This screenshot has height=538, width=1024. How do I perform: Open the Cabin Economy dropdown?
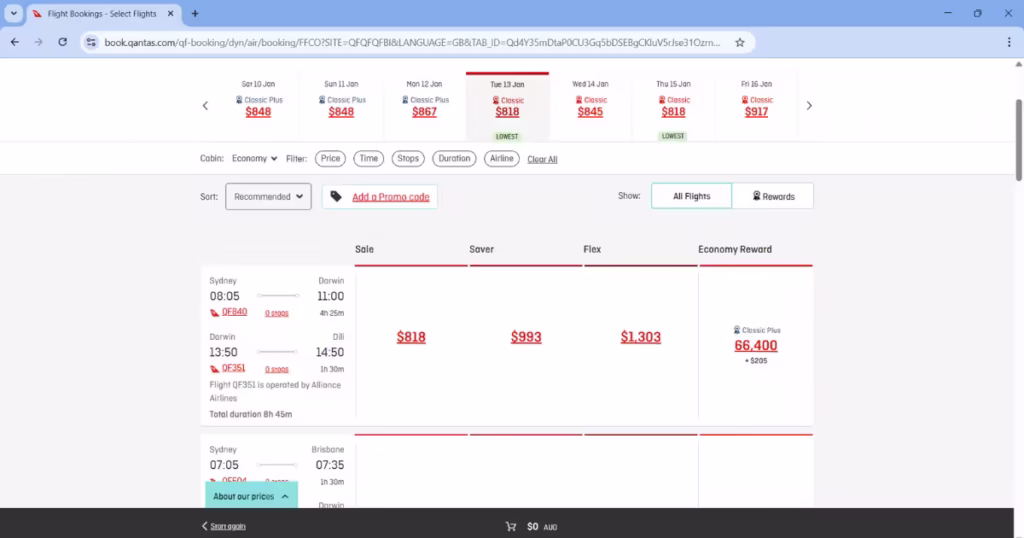point(254,158)
